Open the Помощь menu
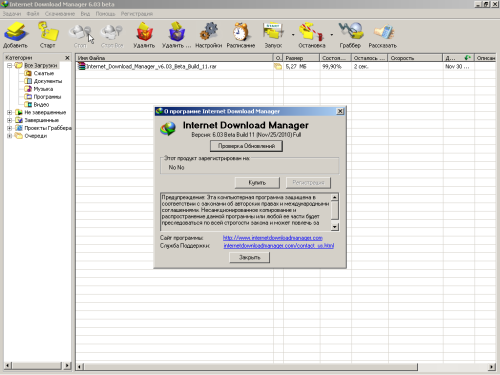The width and height of the screenshot is (500, 375). [105, 14]
